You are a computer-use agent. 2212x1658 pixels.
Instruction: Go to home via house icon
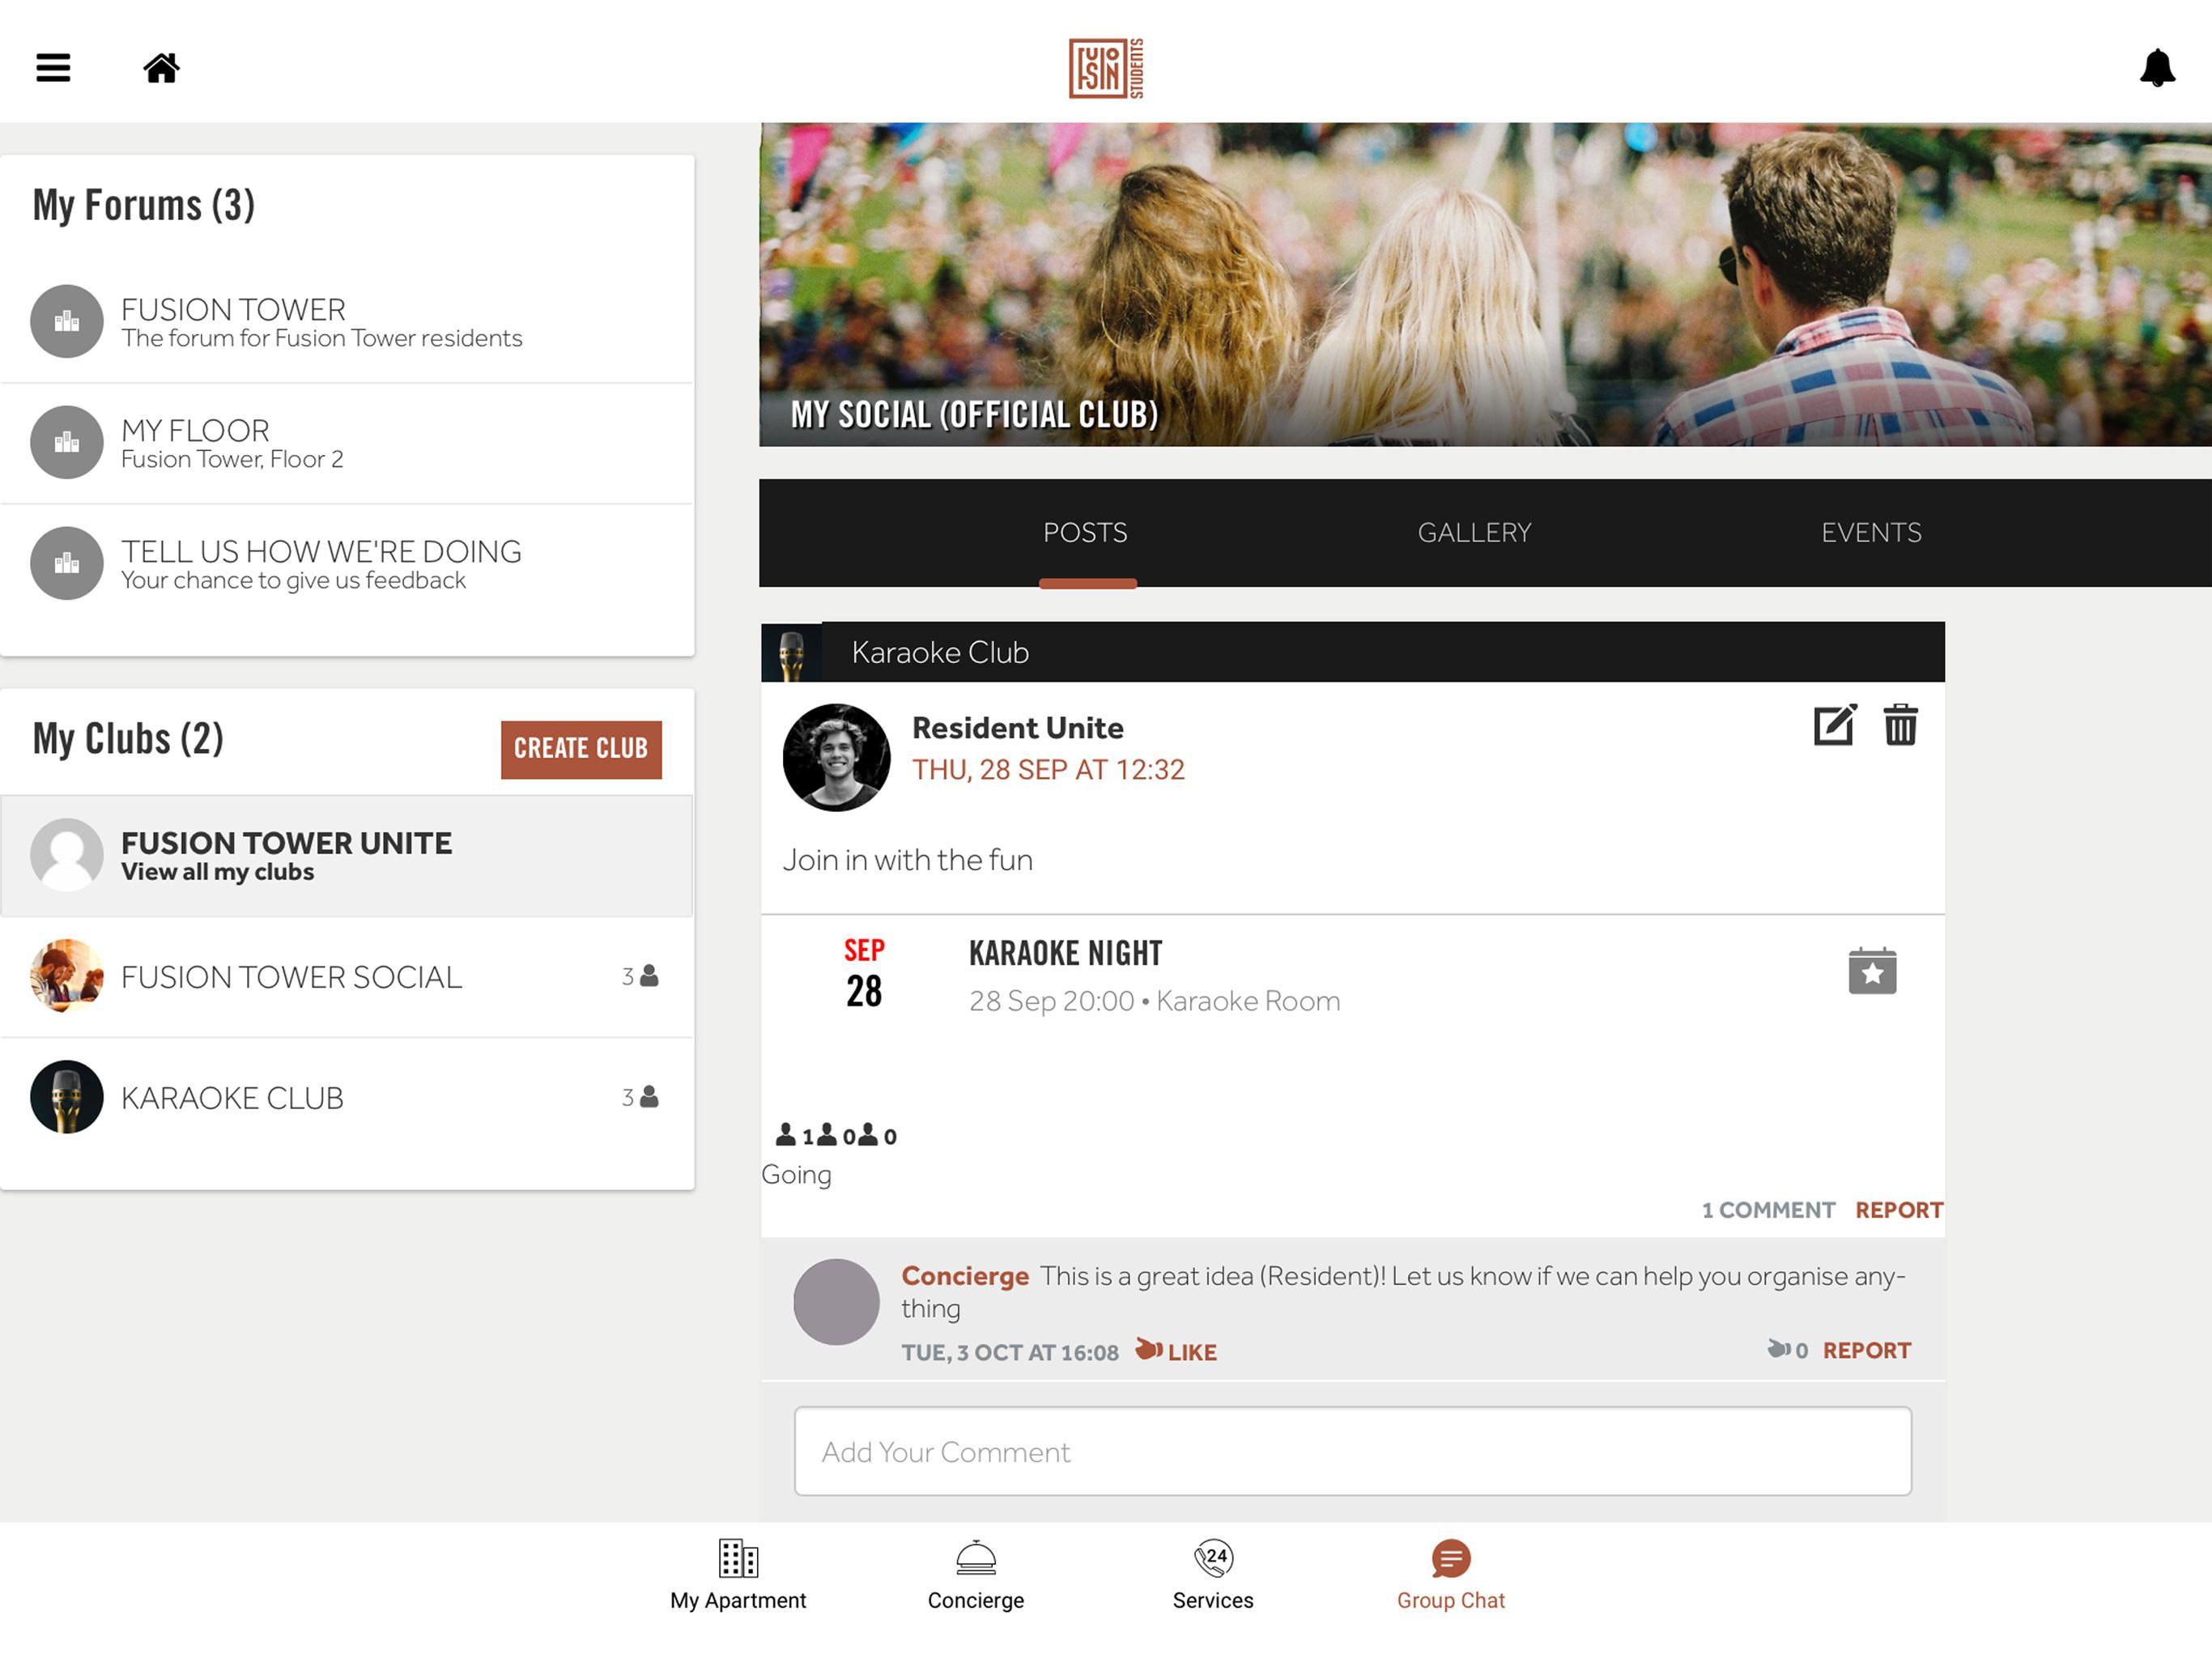161,68
